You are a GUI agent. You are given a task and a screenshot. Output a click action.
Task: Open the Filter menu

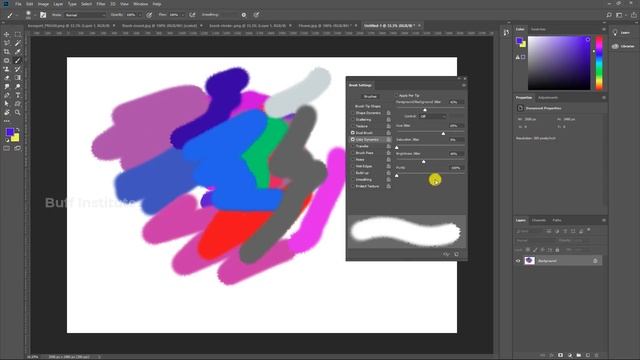101,4
